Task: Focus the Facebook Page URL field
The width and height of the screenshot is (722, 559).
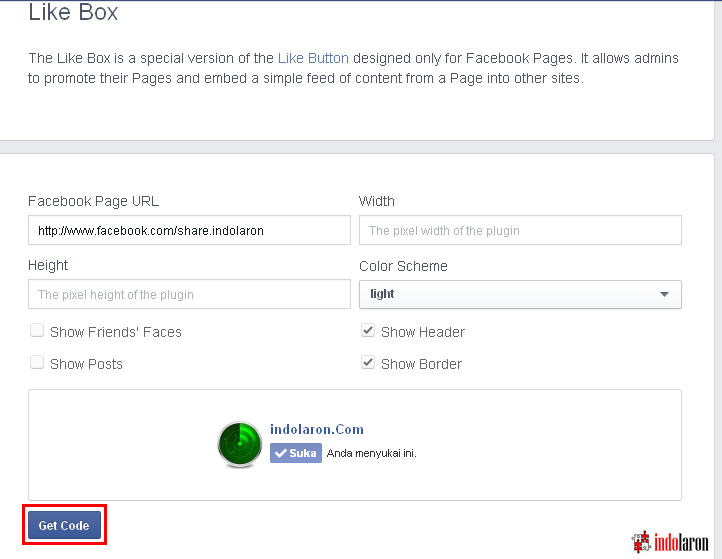Action: 189,230
